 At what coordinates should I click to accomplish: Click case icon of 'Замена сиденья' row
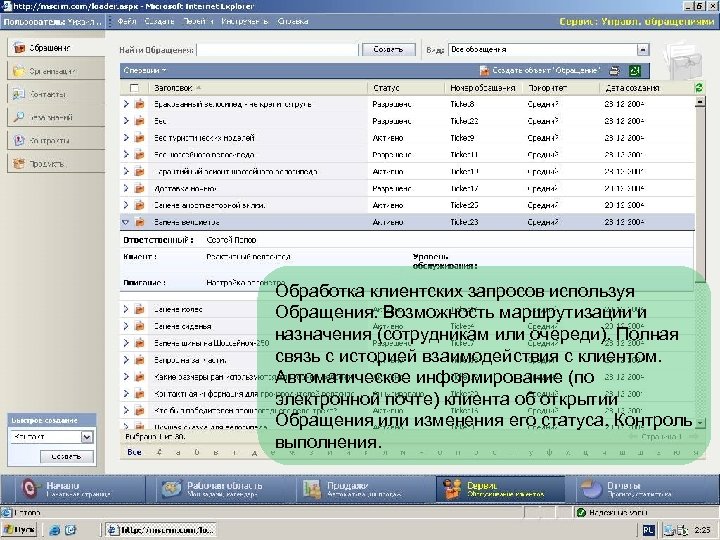pos(140,326)
